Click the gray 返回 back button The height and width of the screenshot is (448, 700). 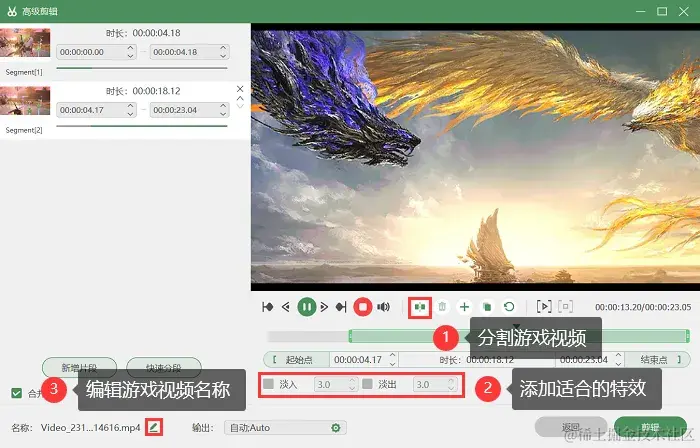(x=571, y=427)
